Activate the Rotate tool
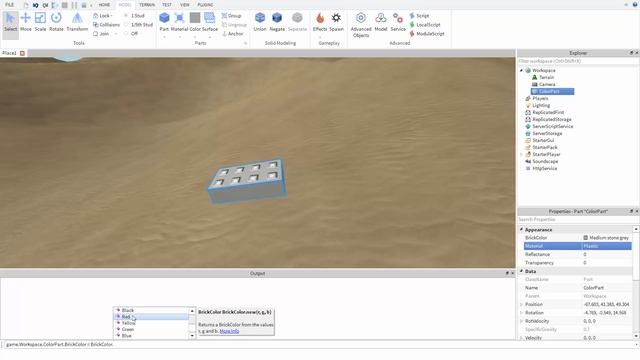Screen dimensions: 640x360 pos(56,22)
